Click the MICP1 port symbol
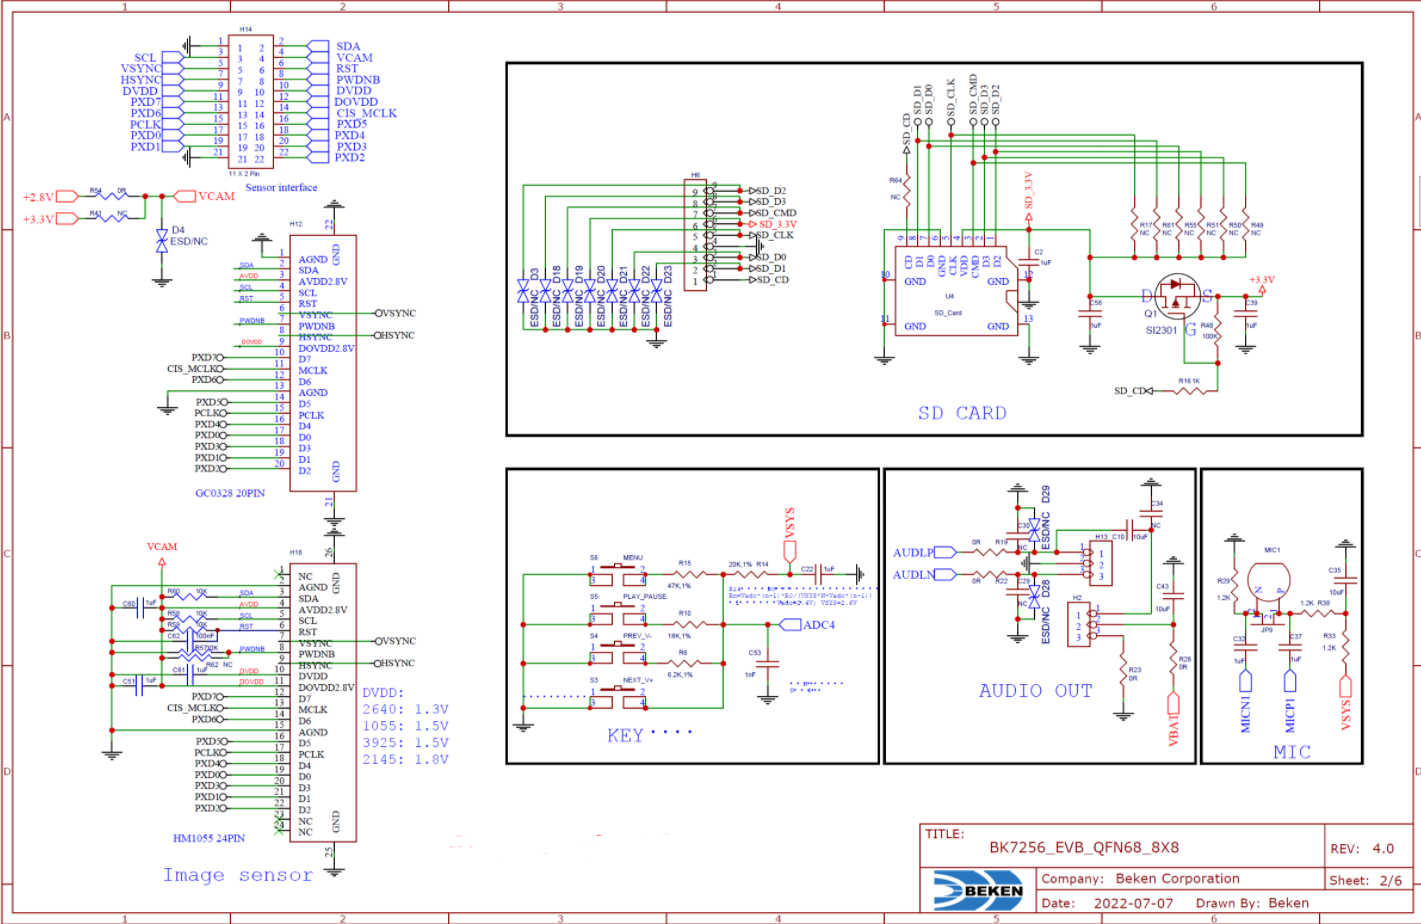The image size is (1421, 924). [x=1290, y=700]
